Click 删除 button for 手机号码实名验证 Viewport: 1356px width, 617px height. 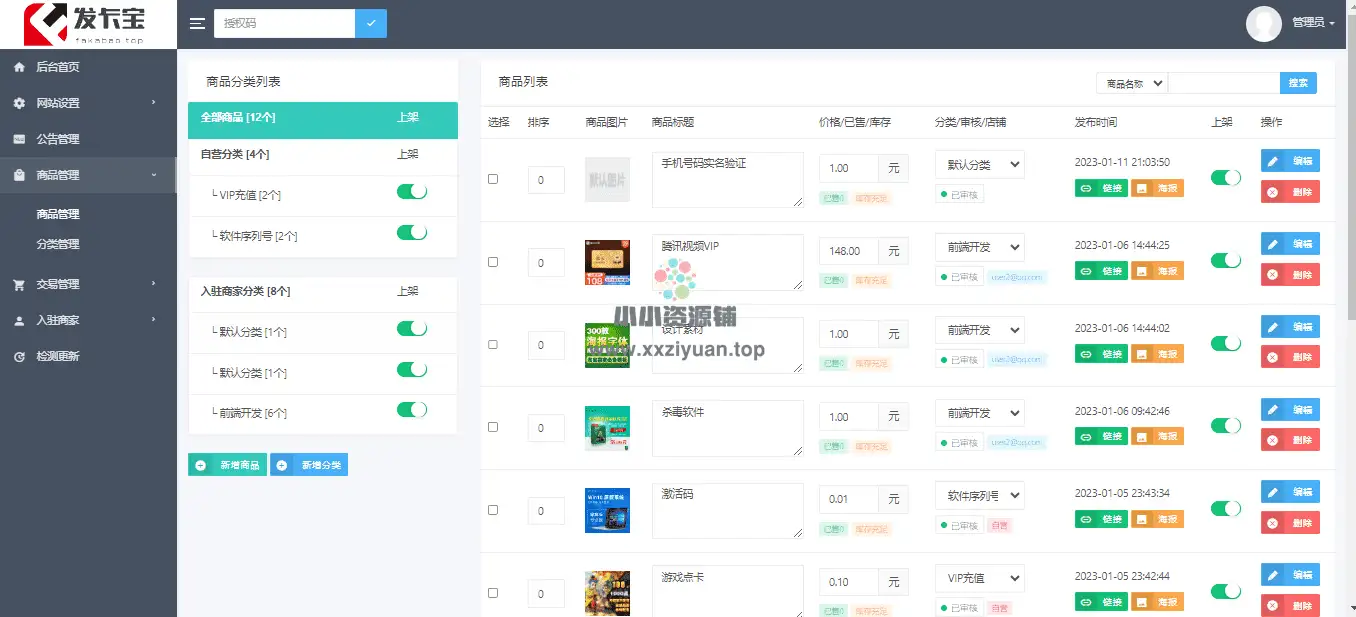(x=1290, y=191)
